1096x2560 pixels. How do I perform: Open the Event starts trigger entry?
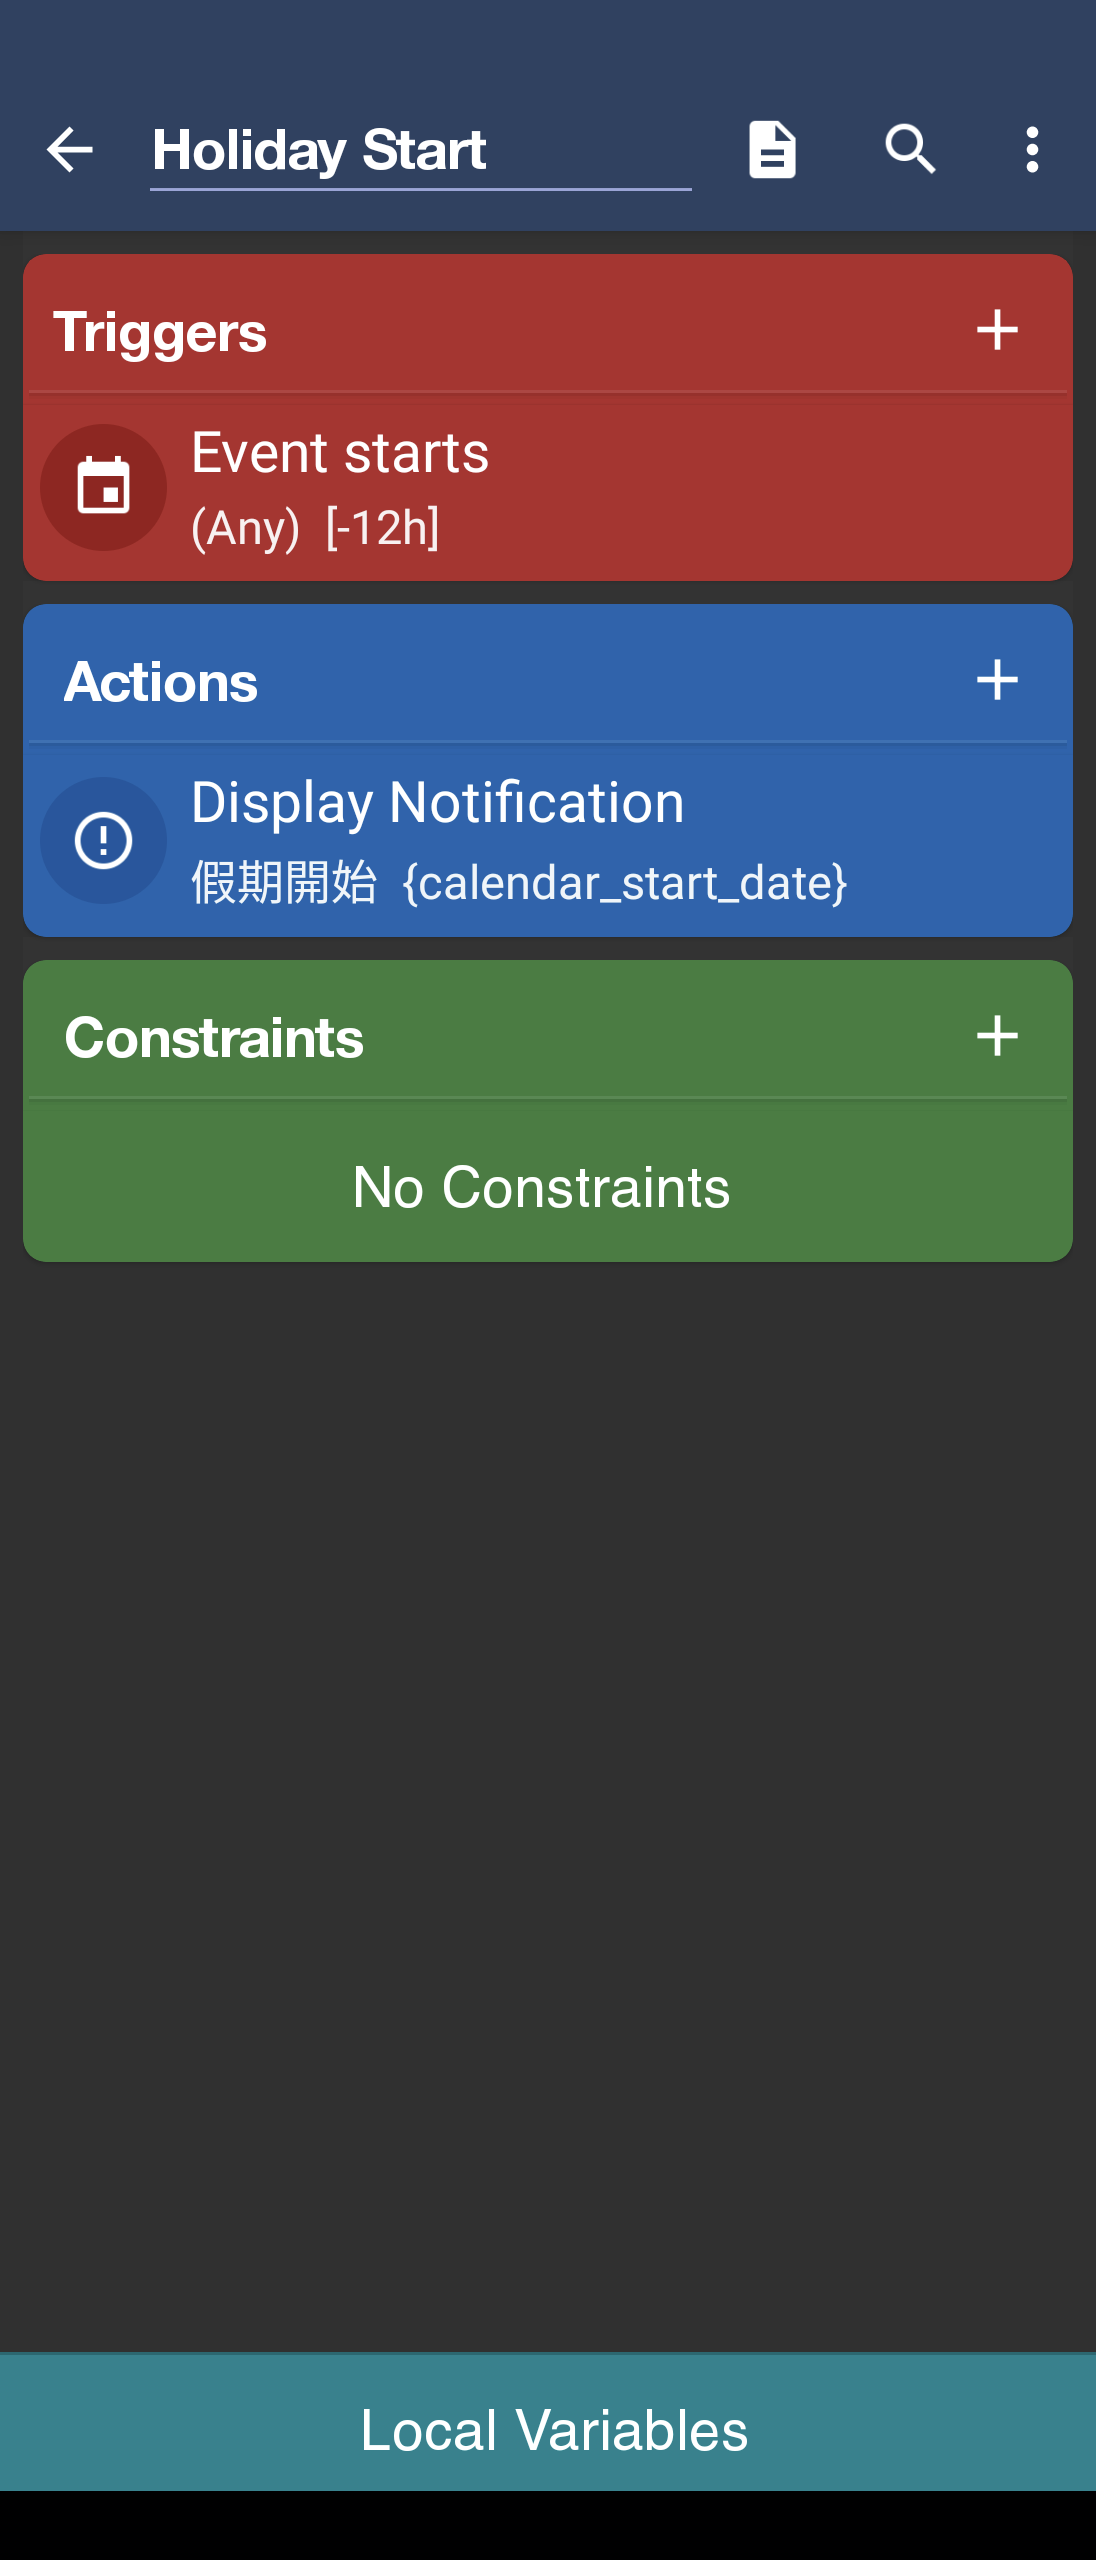[548, 488]
